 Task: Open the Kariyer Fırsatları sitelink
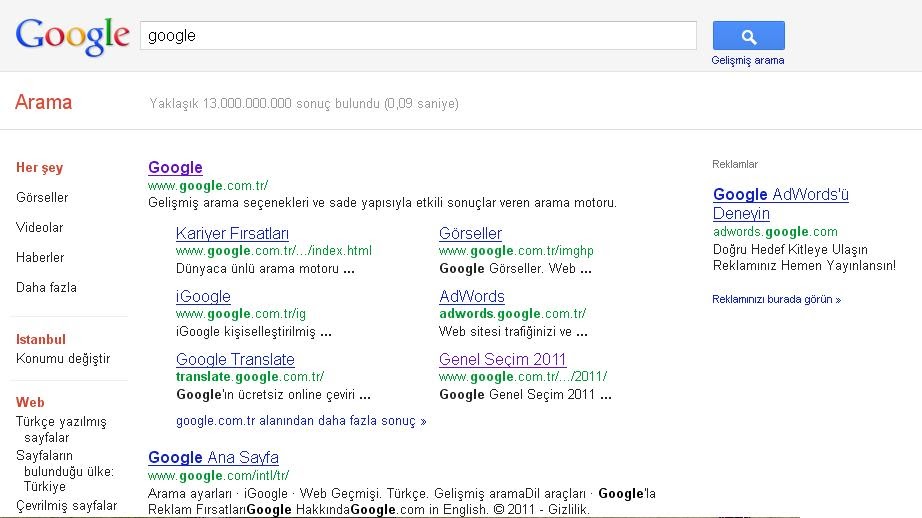(x=232, y=234)
